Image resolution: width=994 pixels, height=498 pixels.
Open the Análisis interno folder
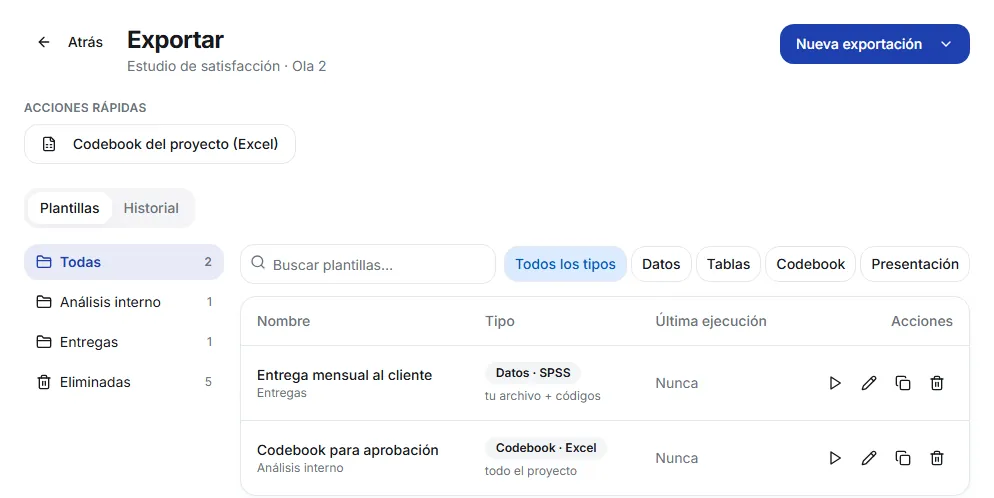tap(124, 302)
